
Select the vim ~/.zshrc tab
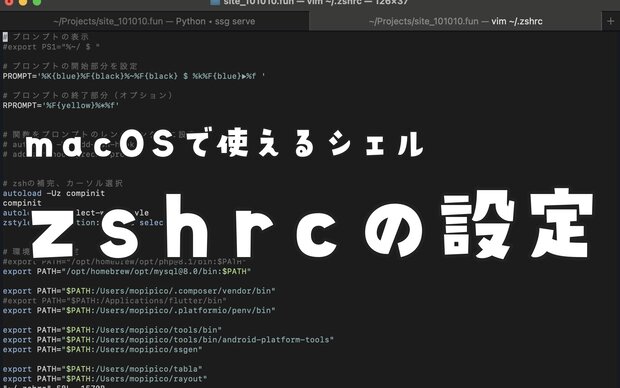[455, 21]
